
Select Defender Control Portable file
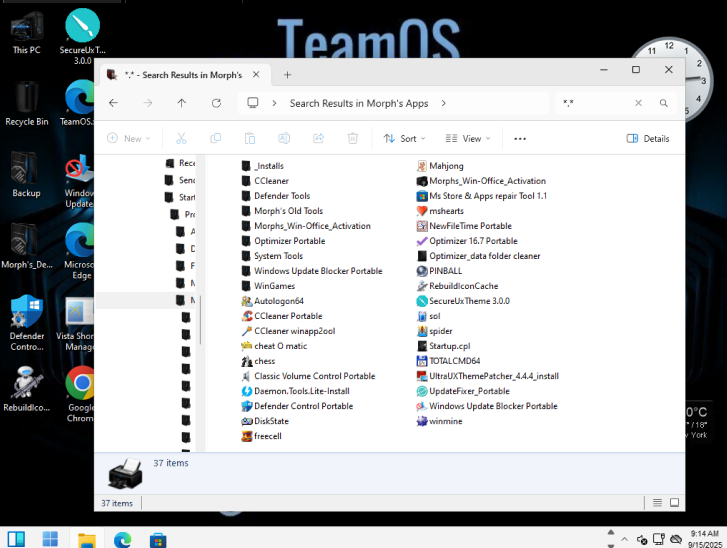pyautogui.click(x=297, y=406)
